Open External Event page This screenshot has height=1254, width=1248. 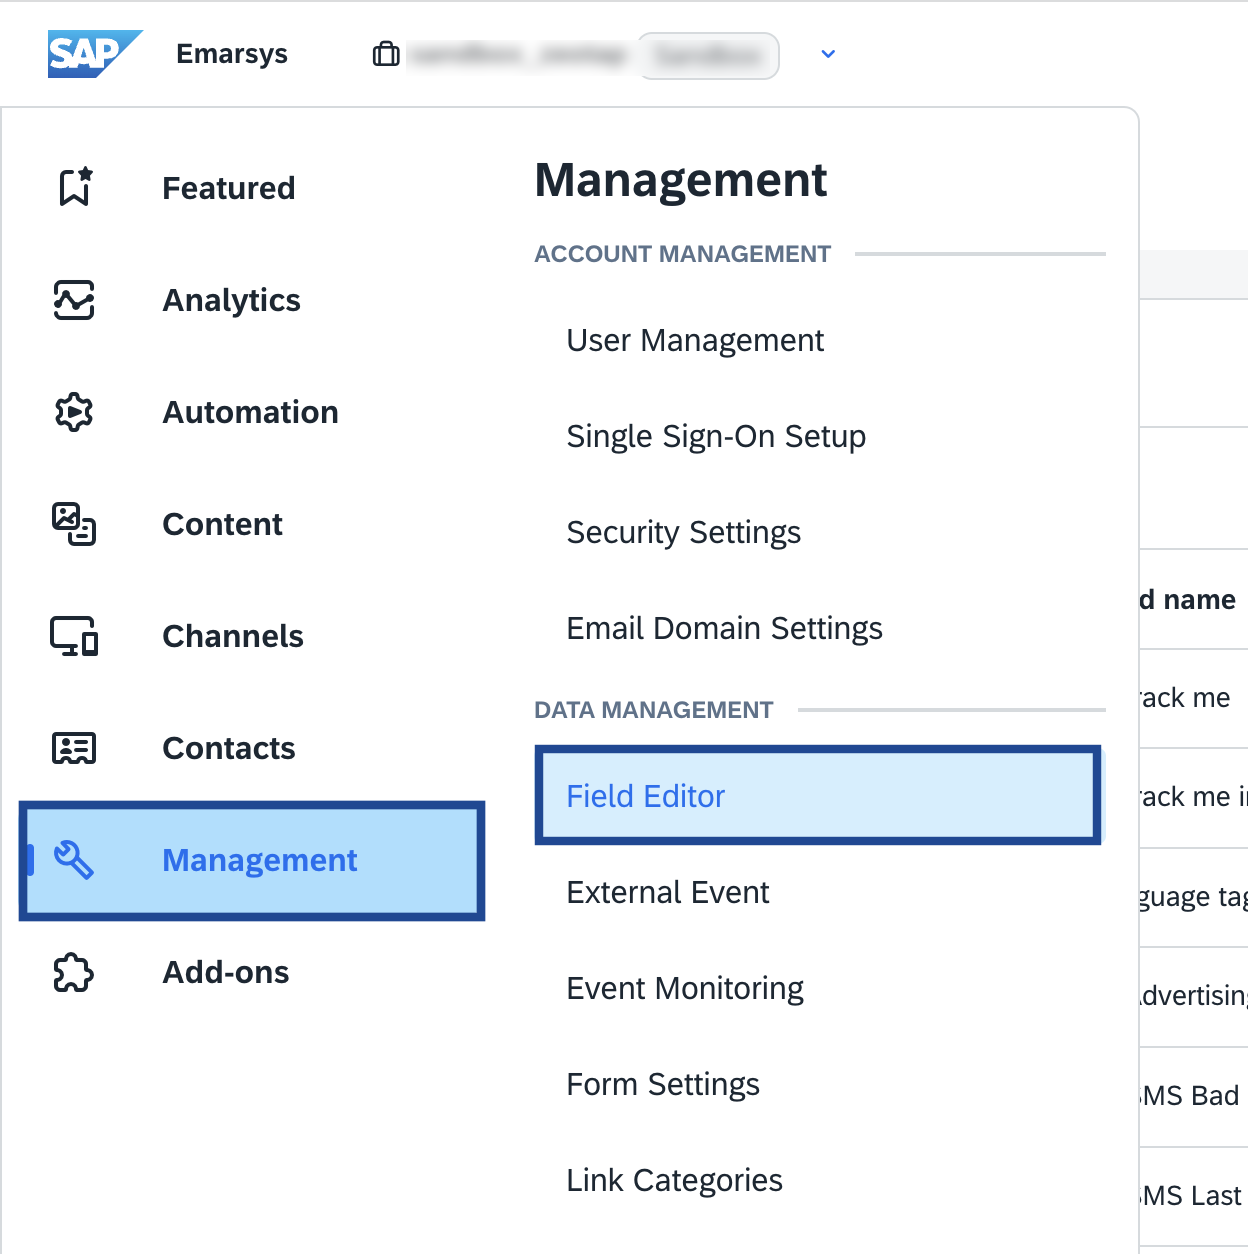pos(668,892)
